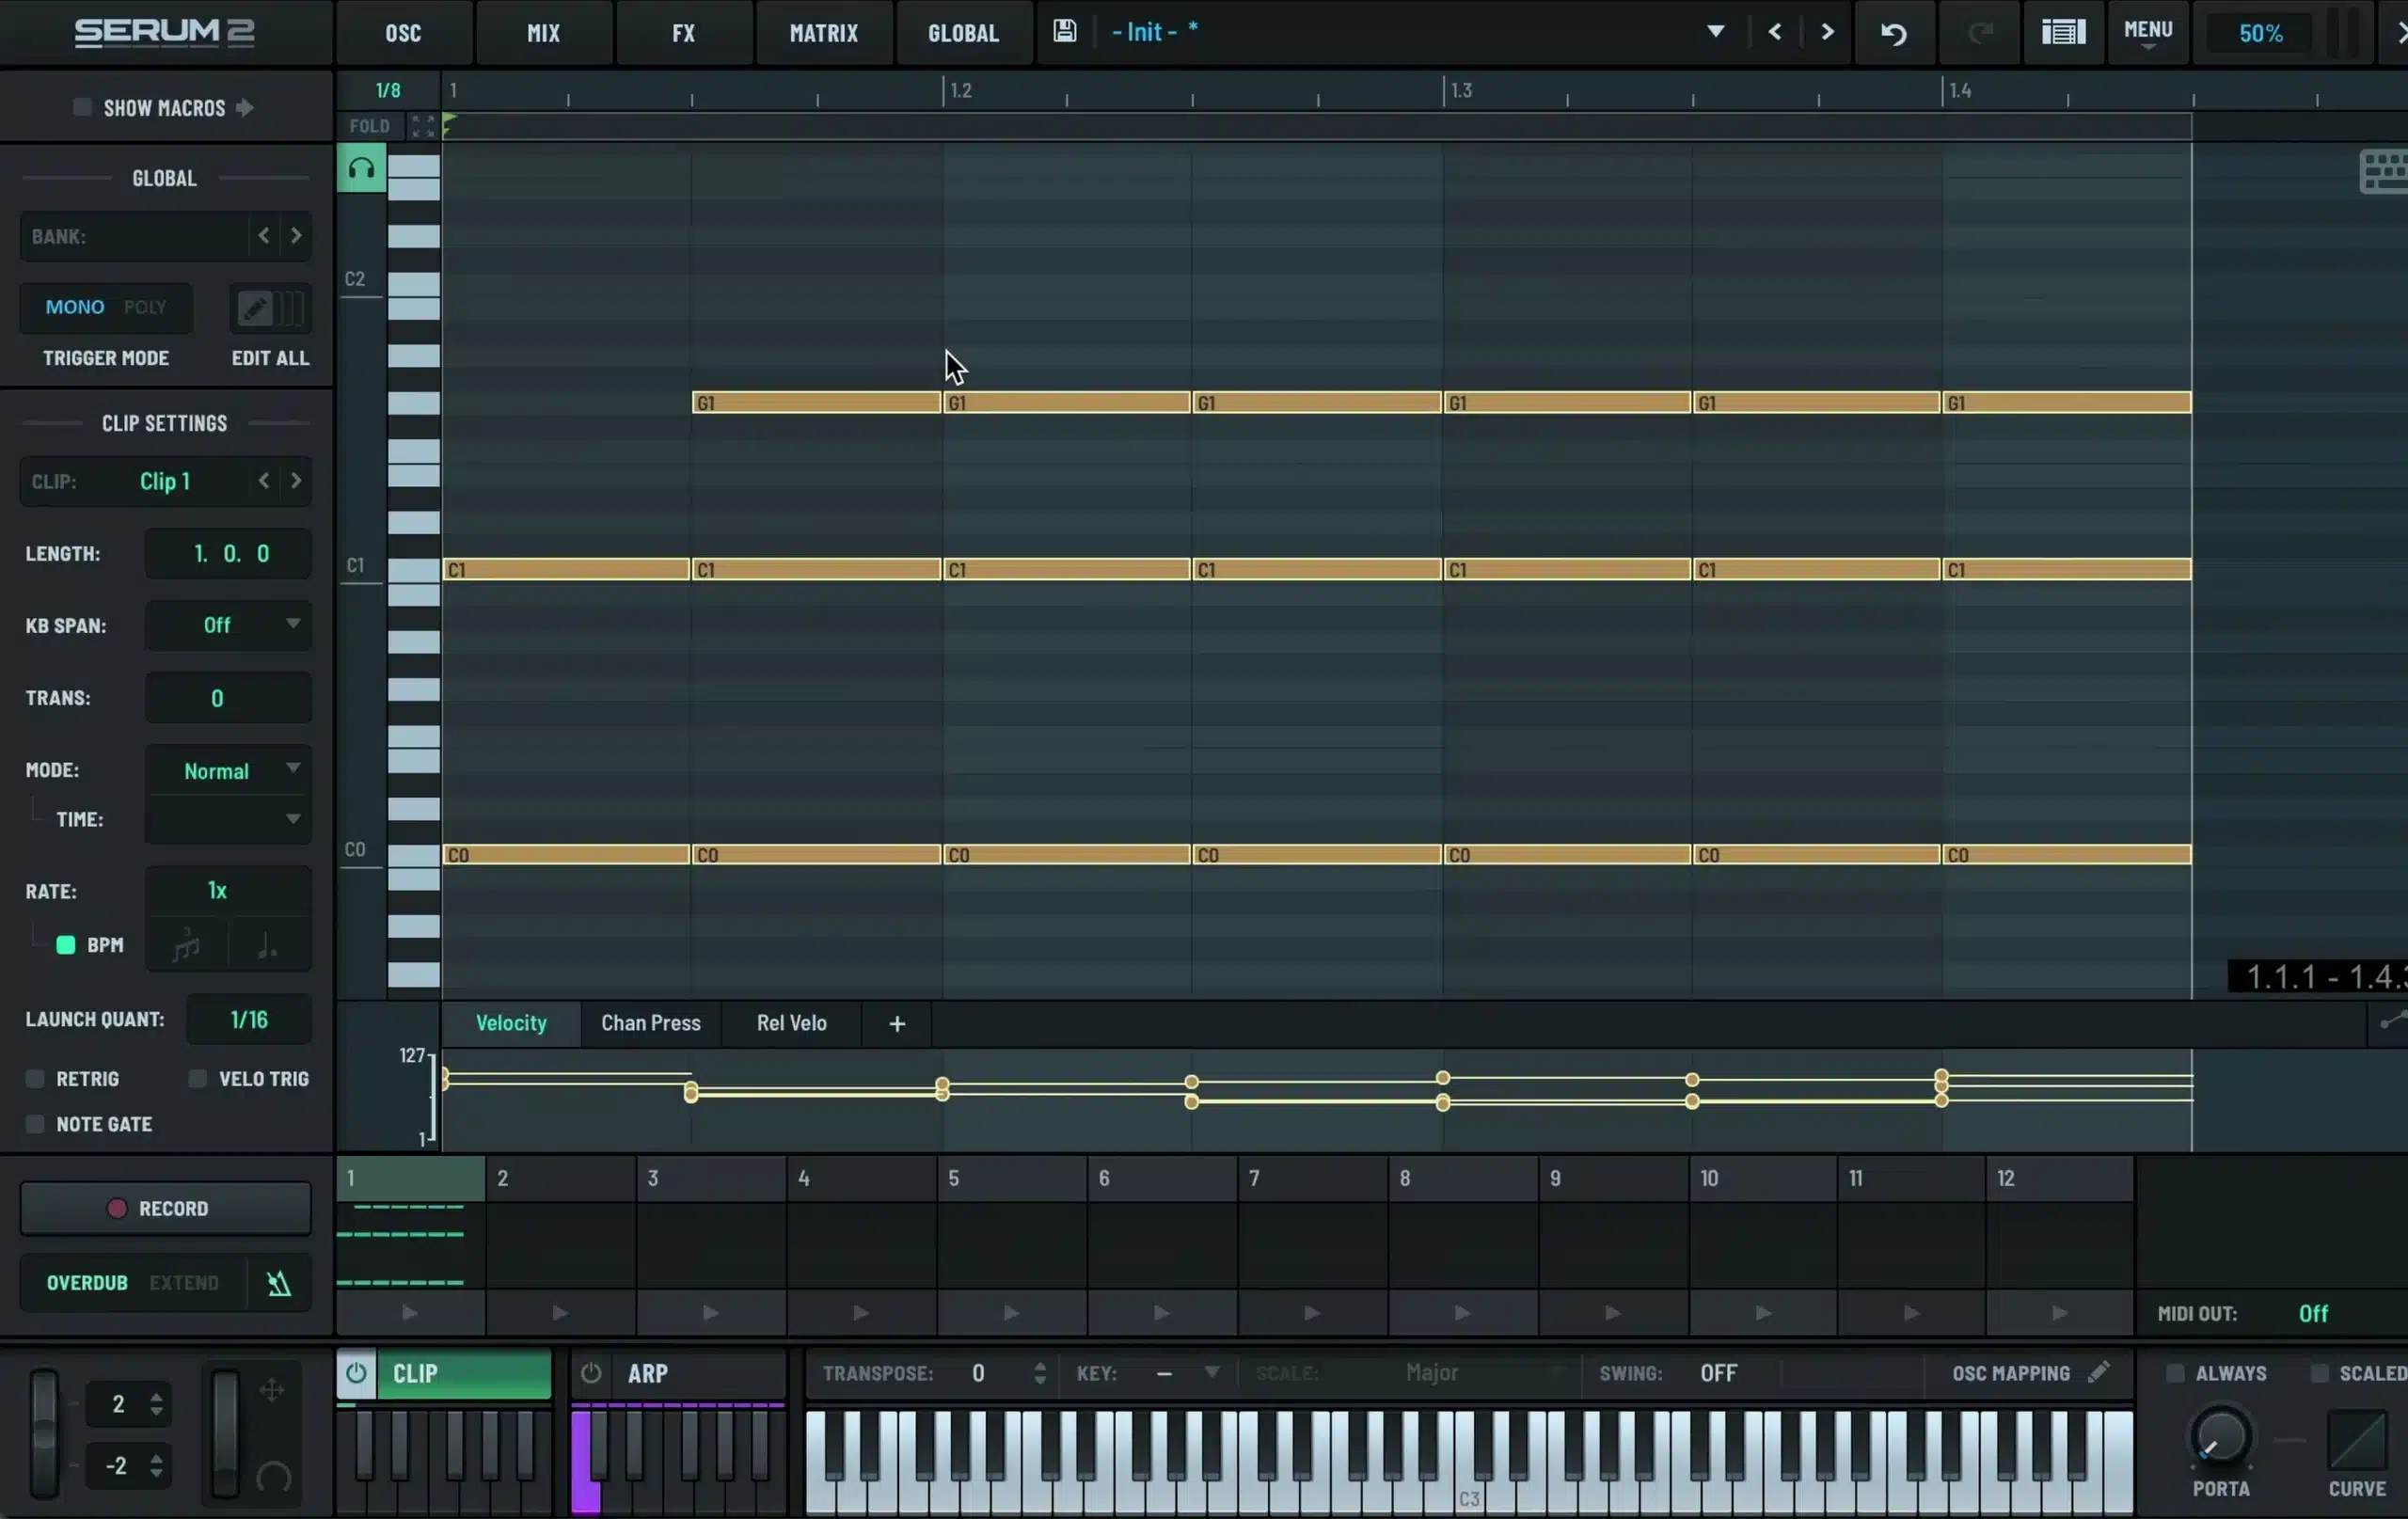
Task: Click the fit-to-view icon beside FOLD
Action: pyautogui.click(x=423, y=126)
